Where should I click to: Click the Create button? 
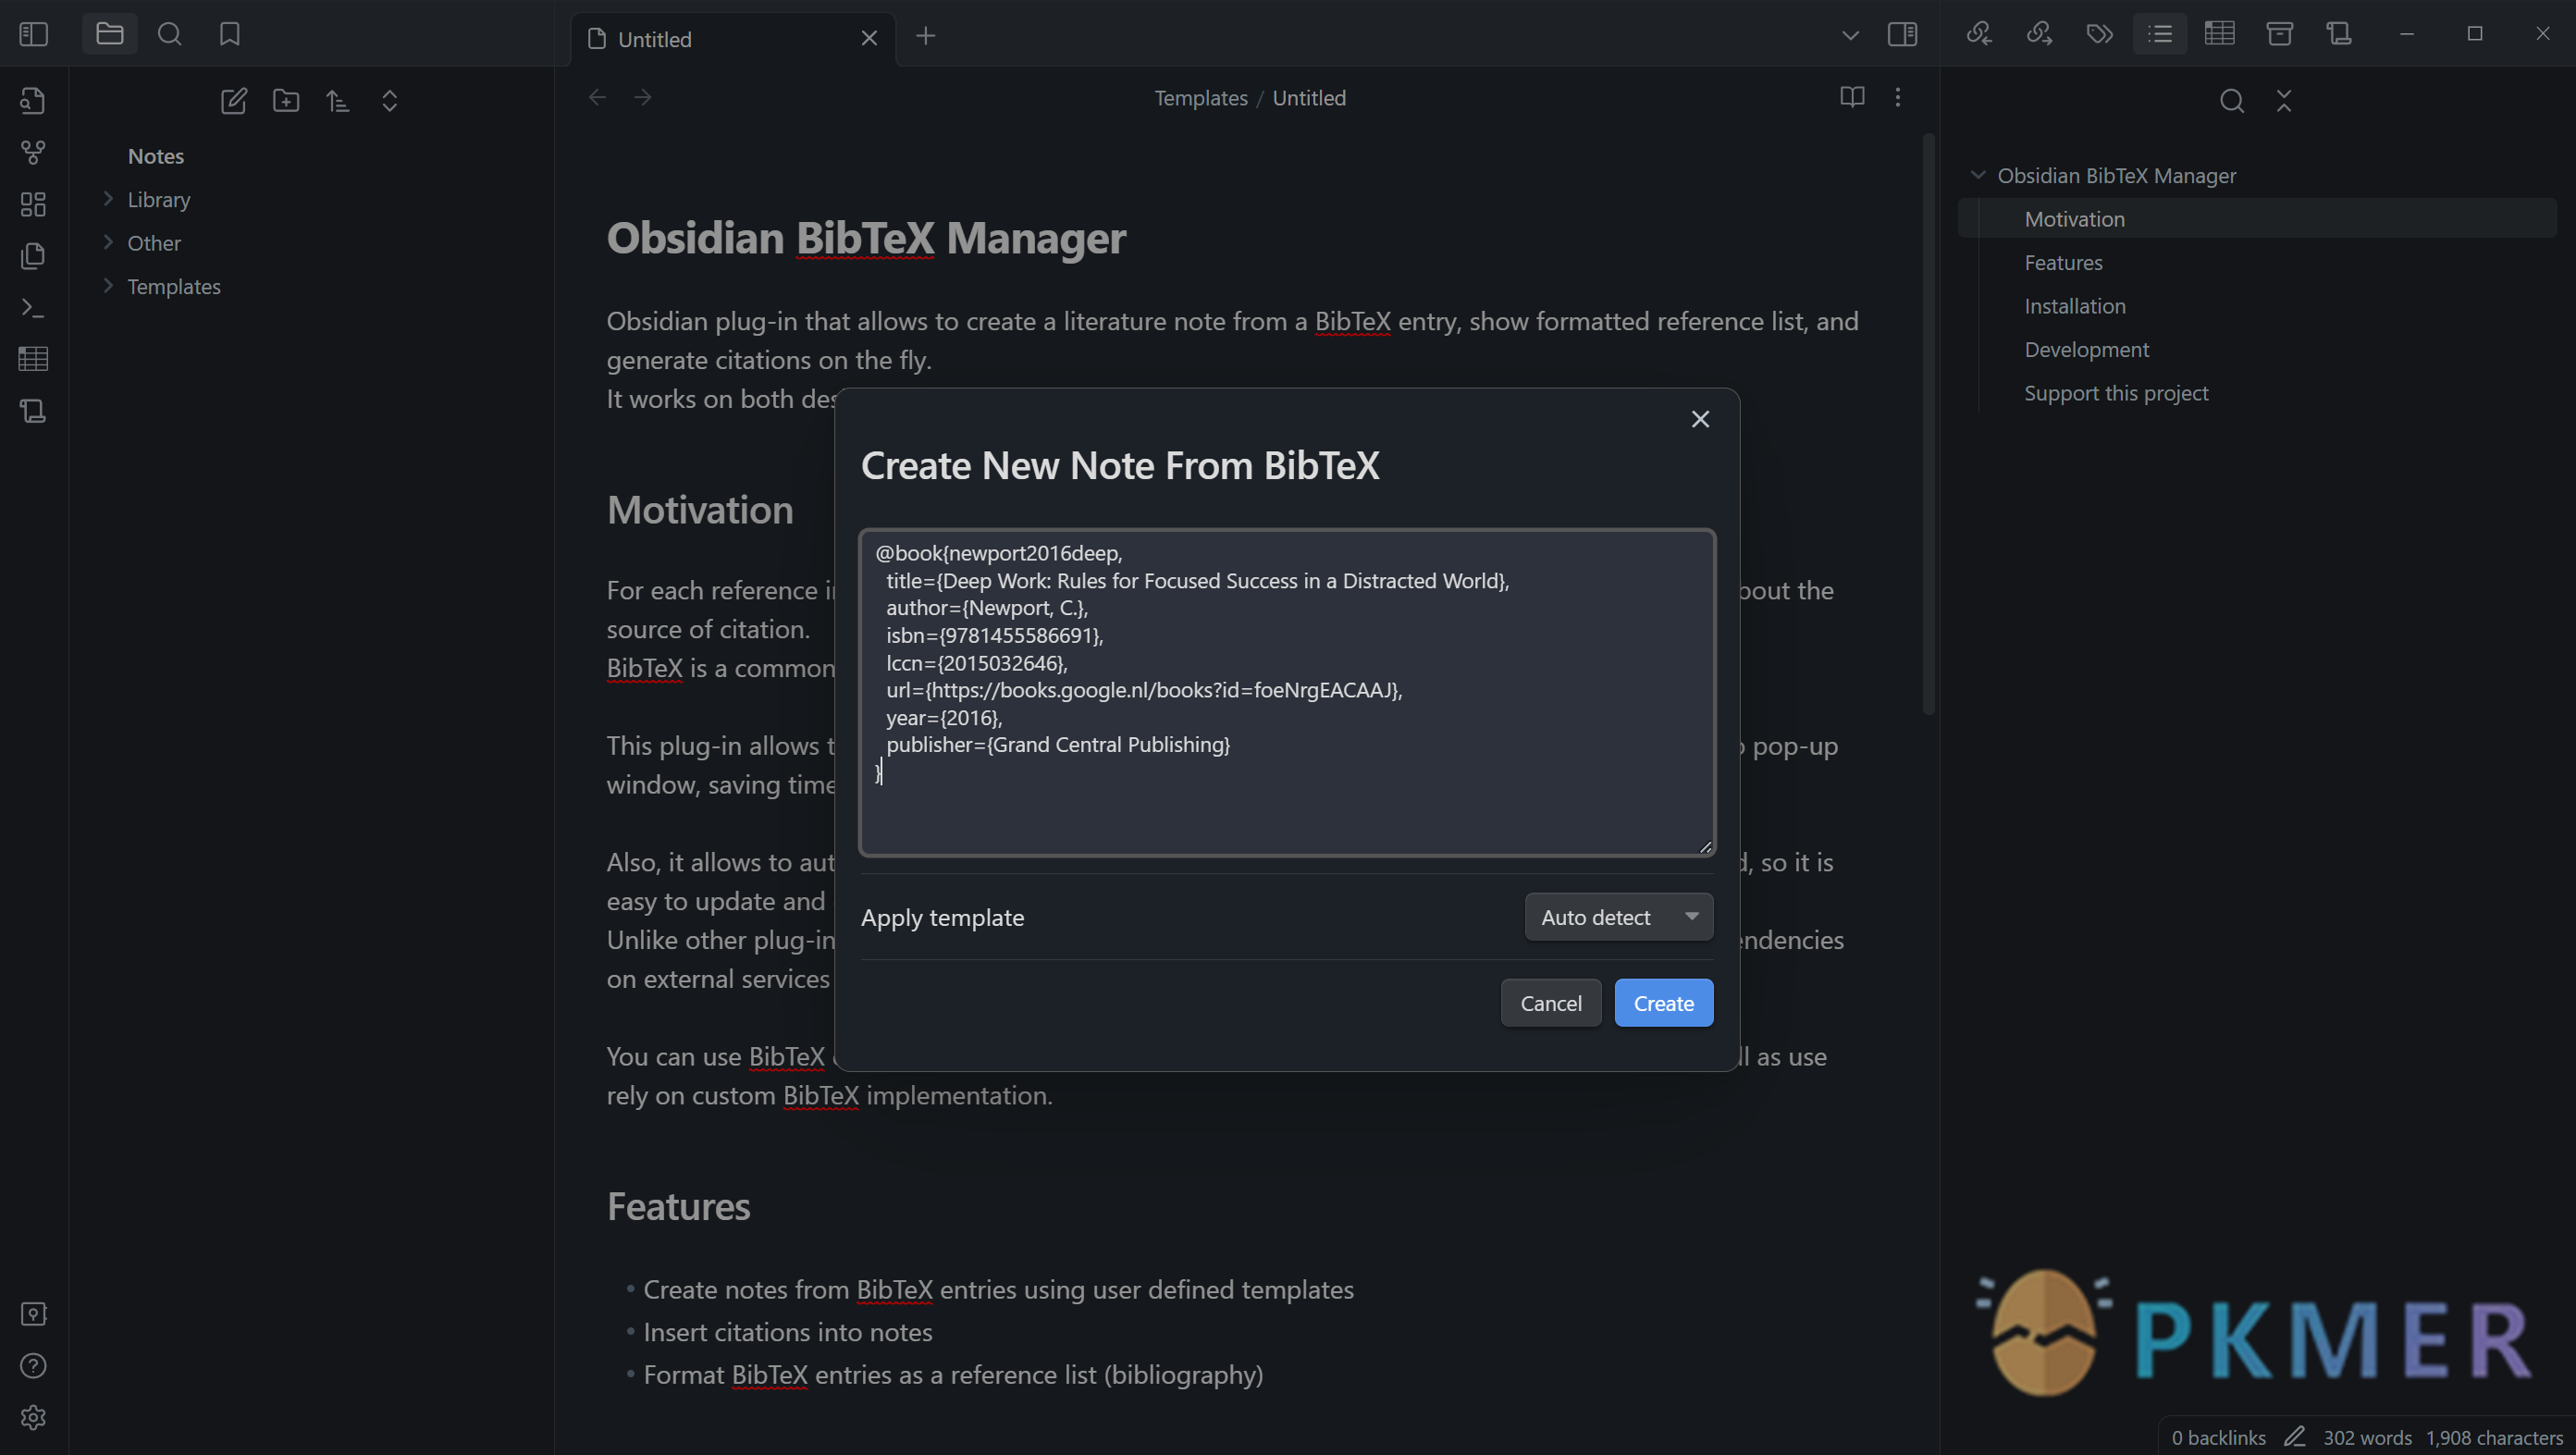tap(1663, 1003)
